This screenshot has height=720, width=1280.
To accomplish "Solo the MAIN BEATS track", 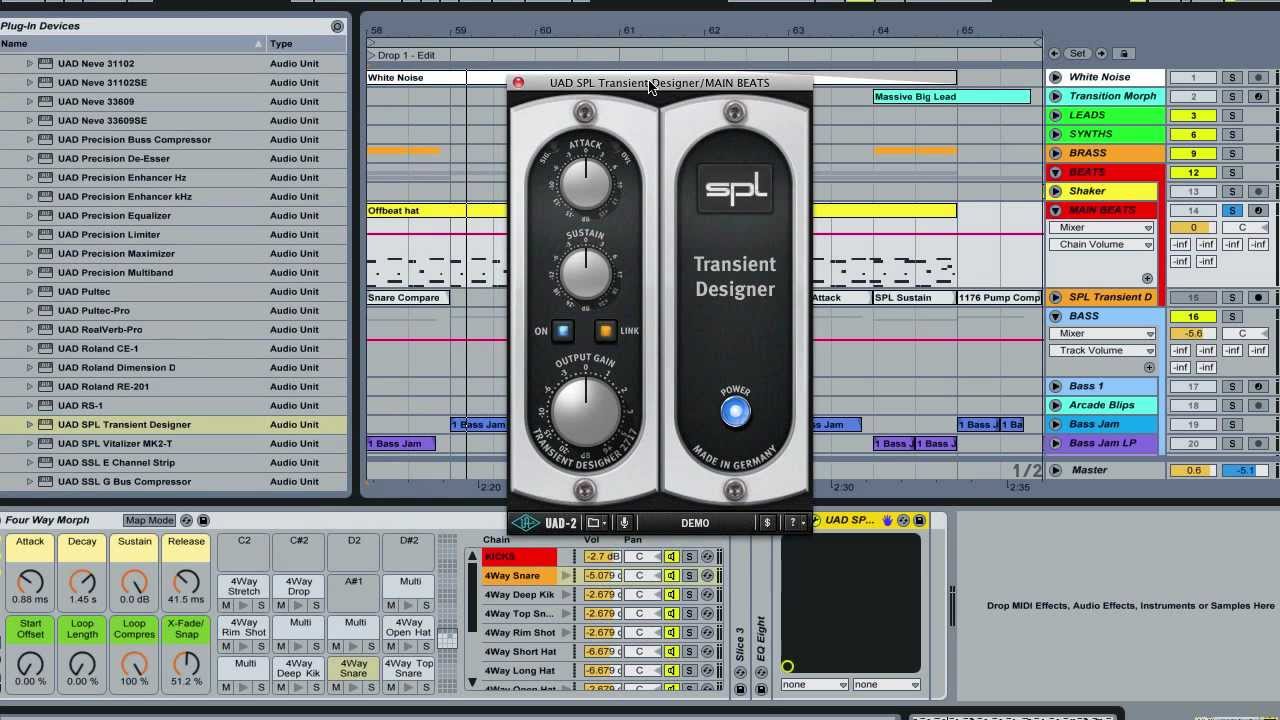I will [x=1232, y=210].
